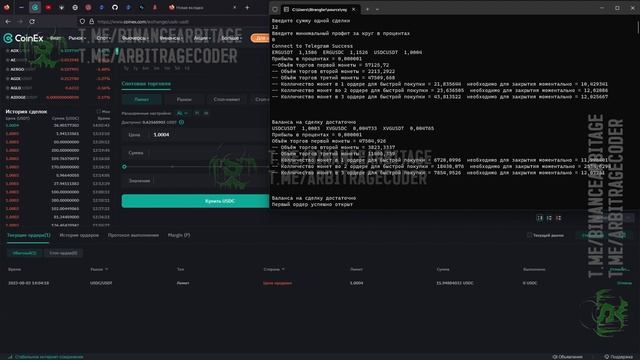Expand the 'Больше' navigation dropdown

(231, 38)
